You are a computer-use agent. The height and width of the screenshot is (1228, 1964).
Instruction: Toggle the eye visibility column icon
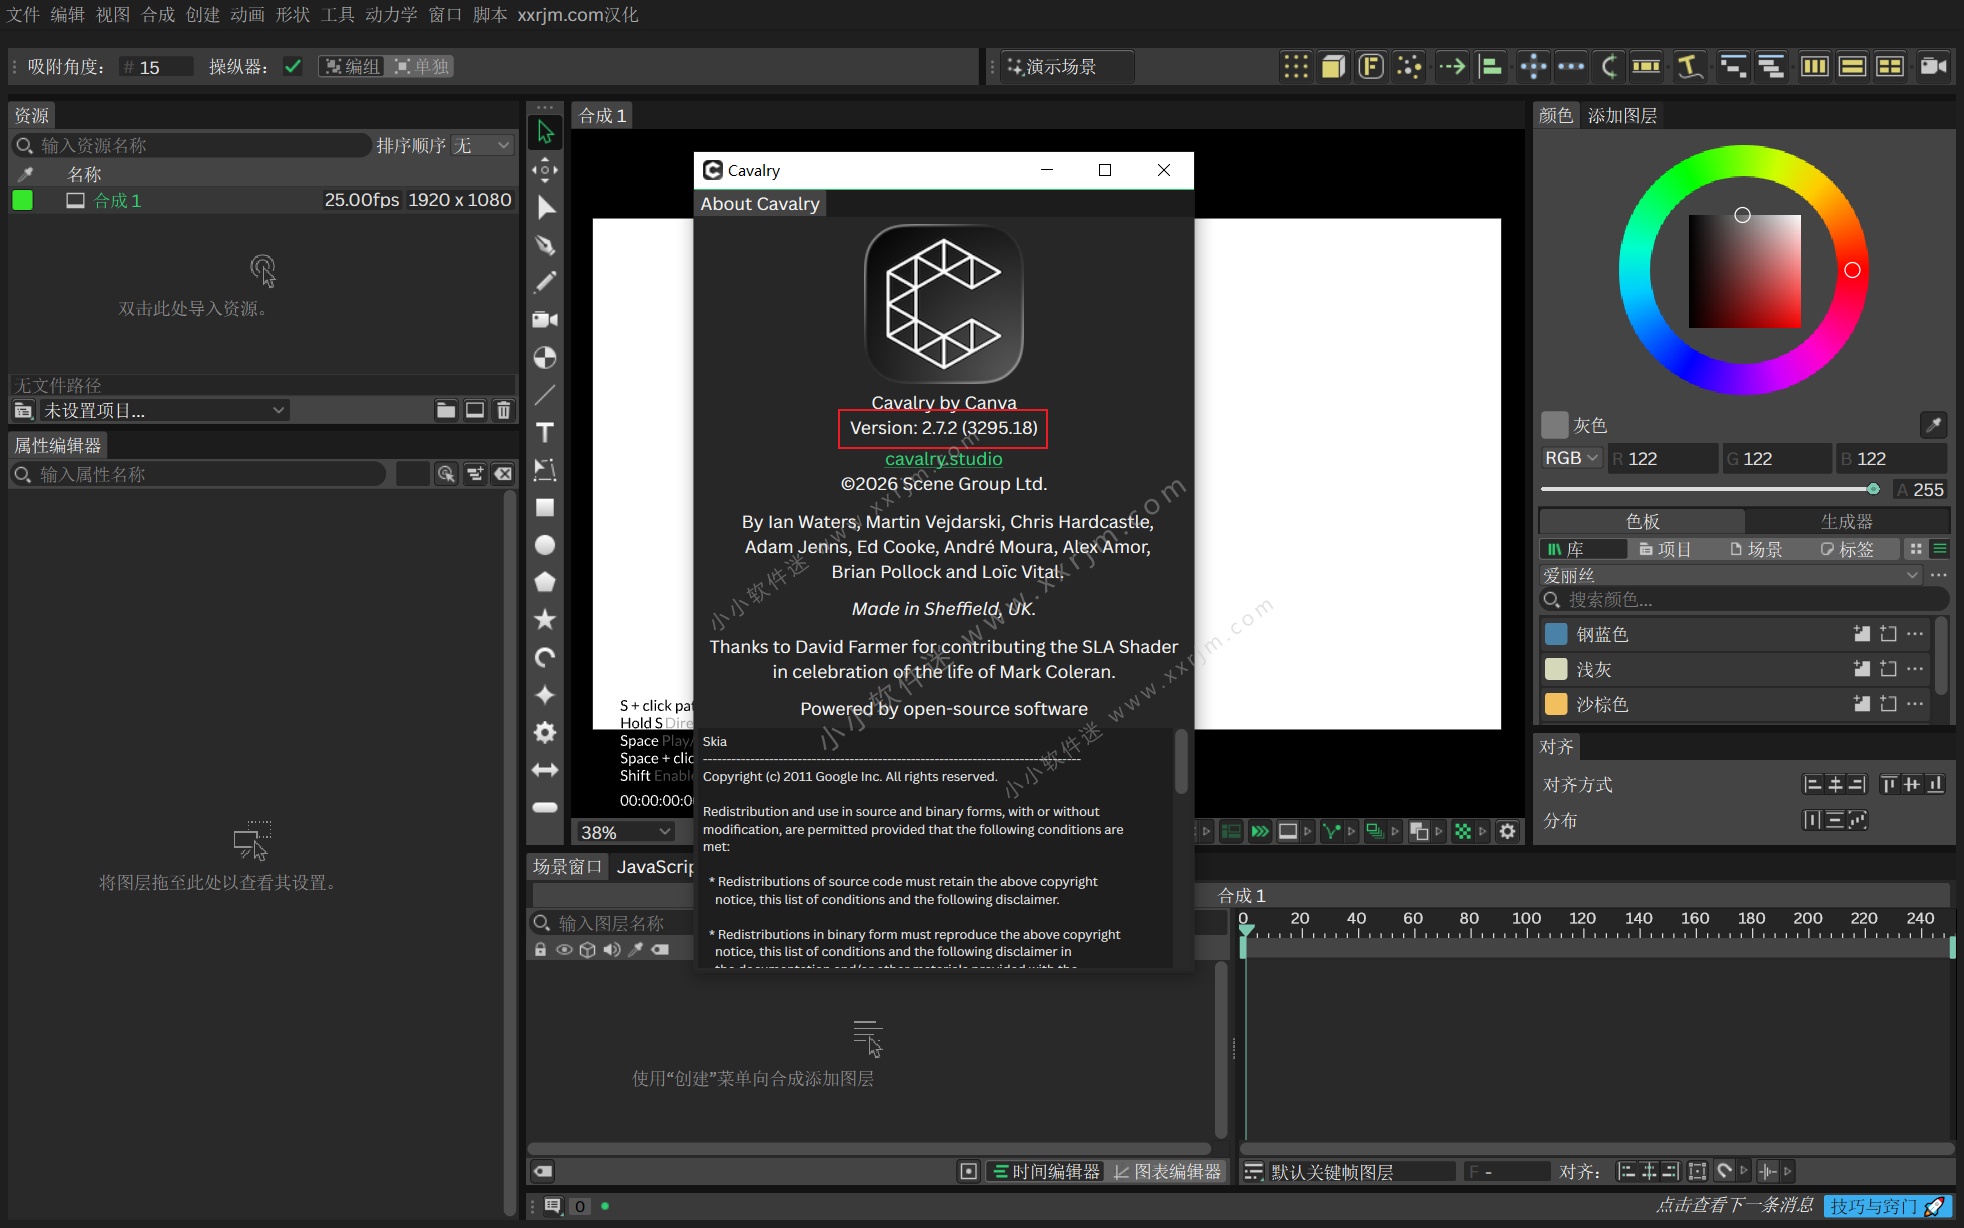coord(564,950)
